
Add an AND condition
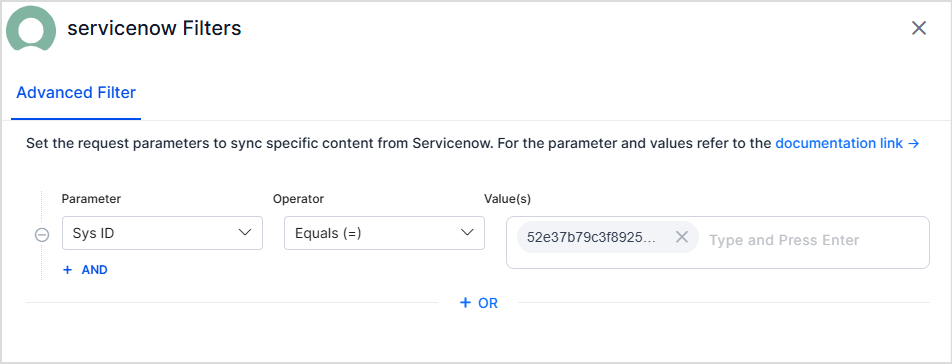[x=85, y=270]
